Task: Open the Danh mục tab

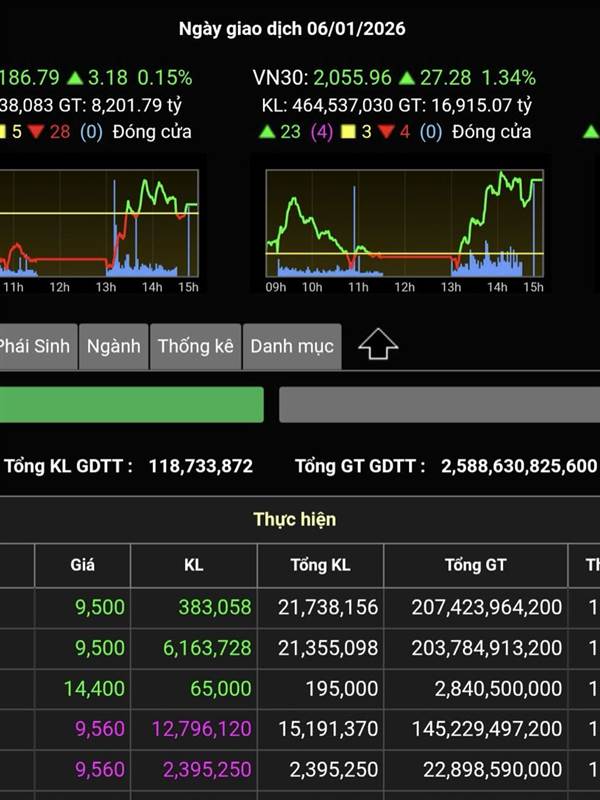Action: pos(291,346)
